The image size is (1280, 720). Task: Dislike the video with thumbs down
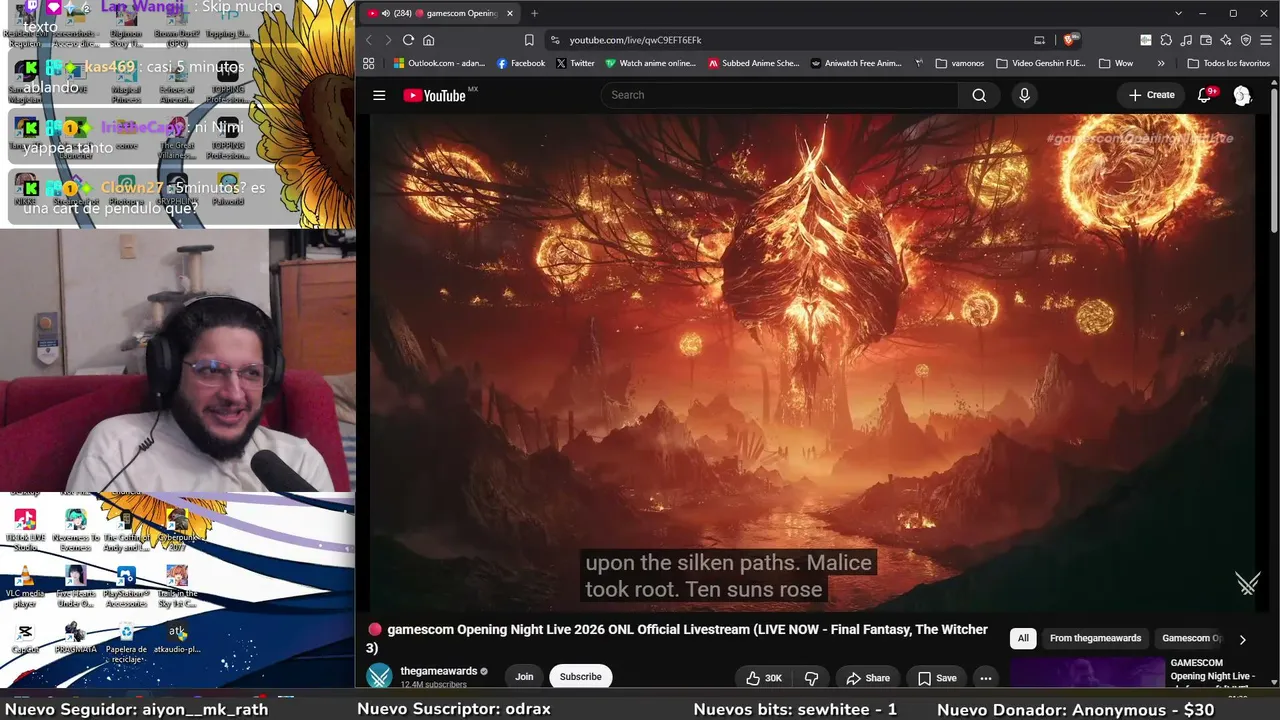pyautogui.click(x=811, y=678)
